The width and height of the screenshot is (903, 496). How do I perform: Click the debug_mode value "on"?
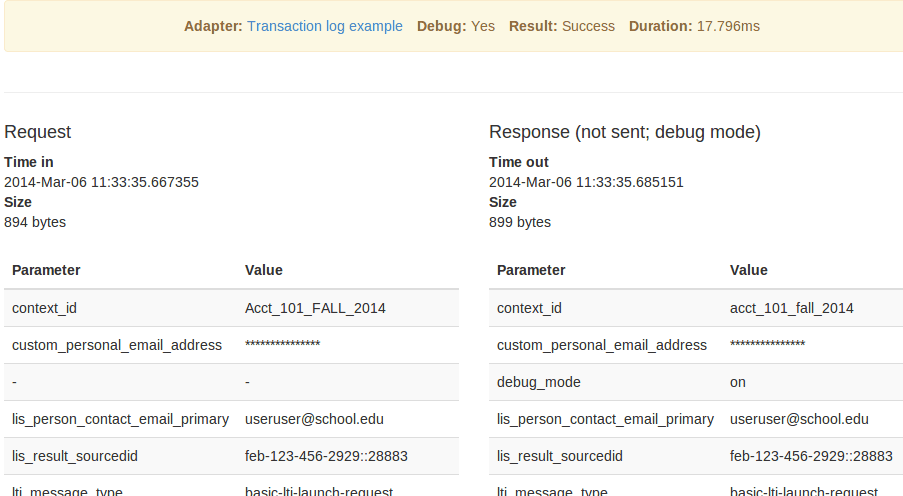(x=738, y=382)
